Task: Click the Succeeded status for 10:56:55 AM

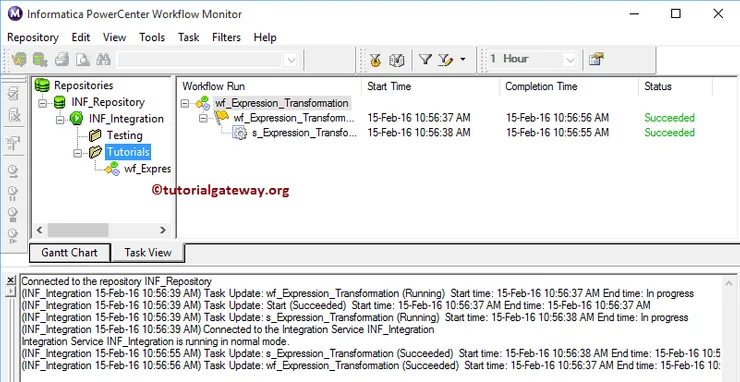Action: coord(669,133)
